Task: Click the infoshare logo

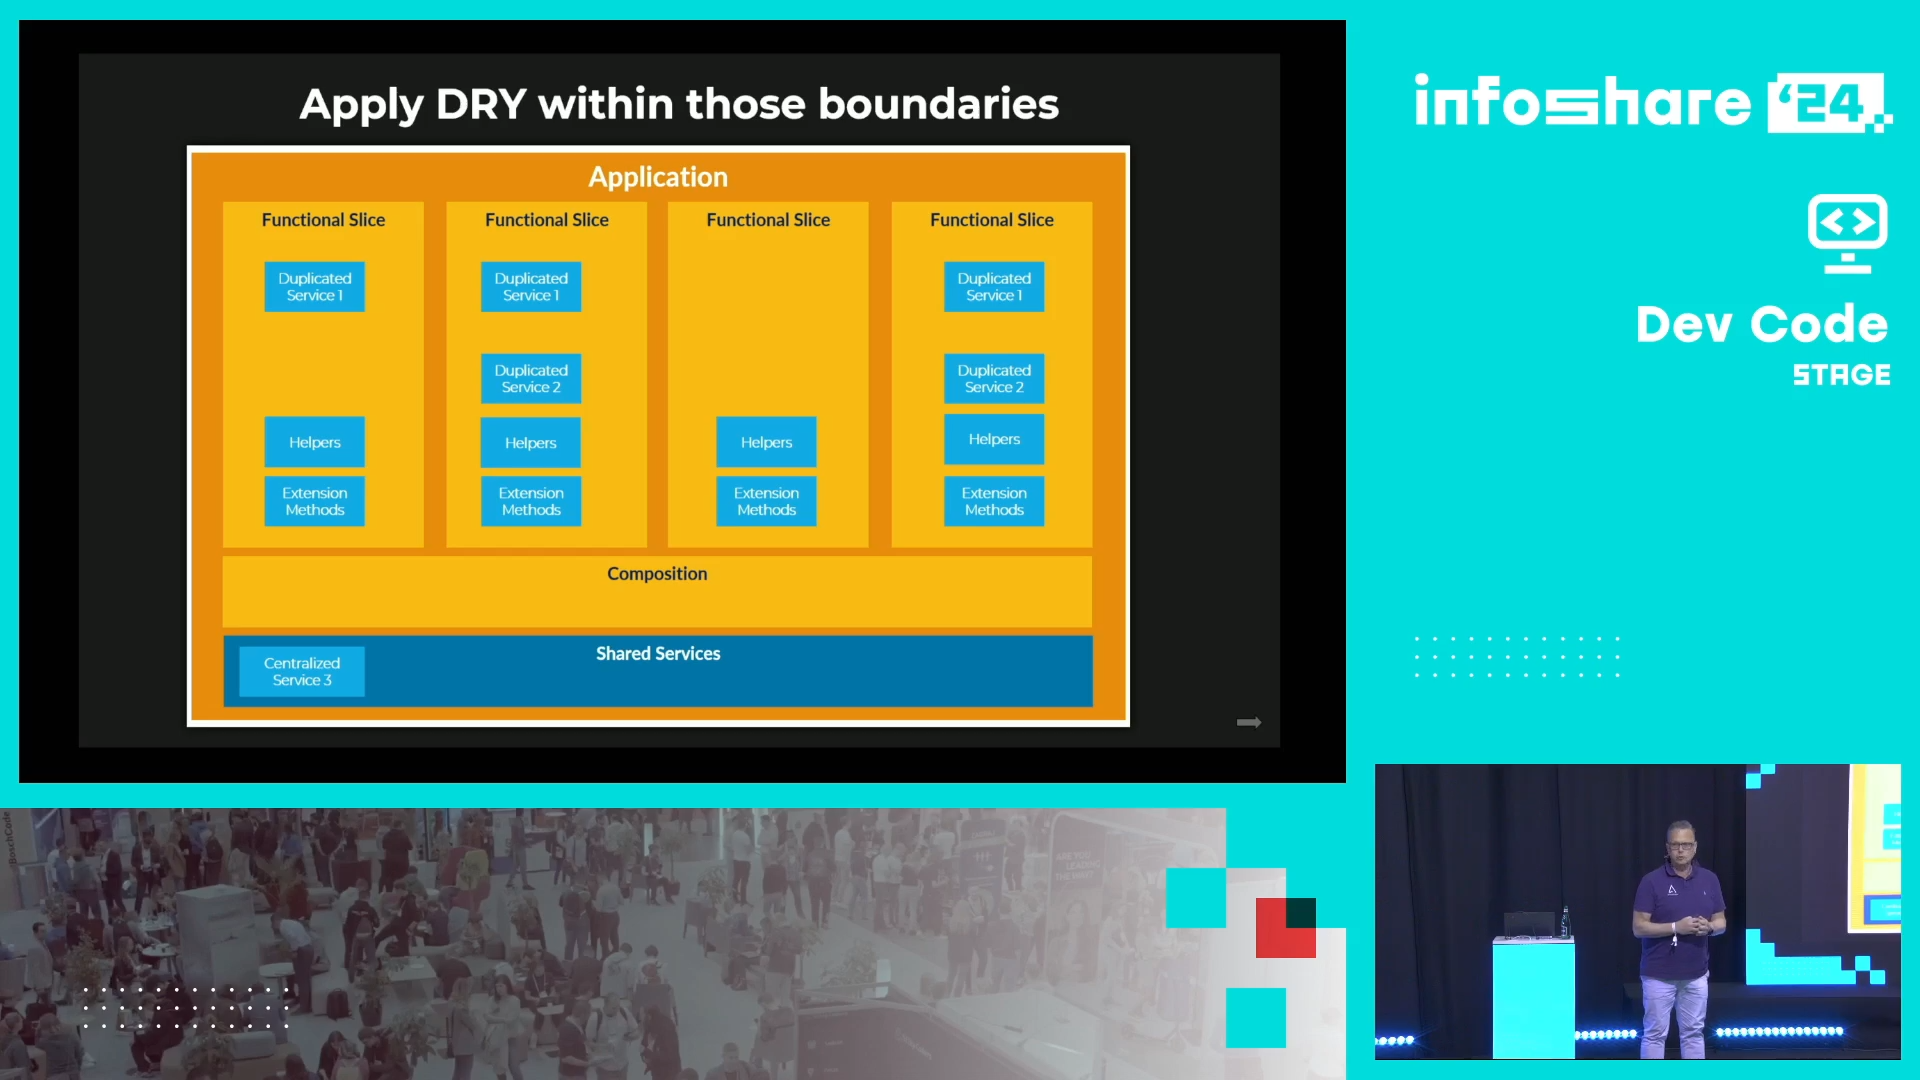Action: (1652, 102)
